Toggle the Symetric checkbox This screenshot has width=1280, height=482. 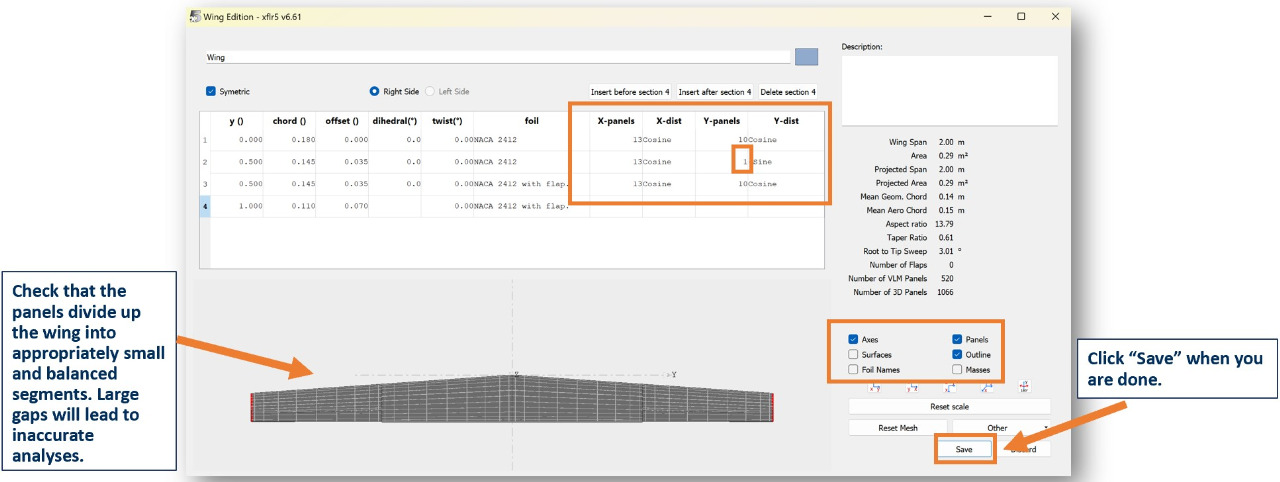[211, 91]
